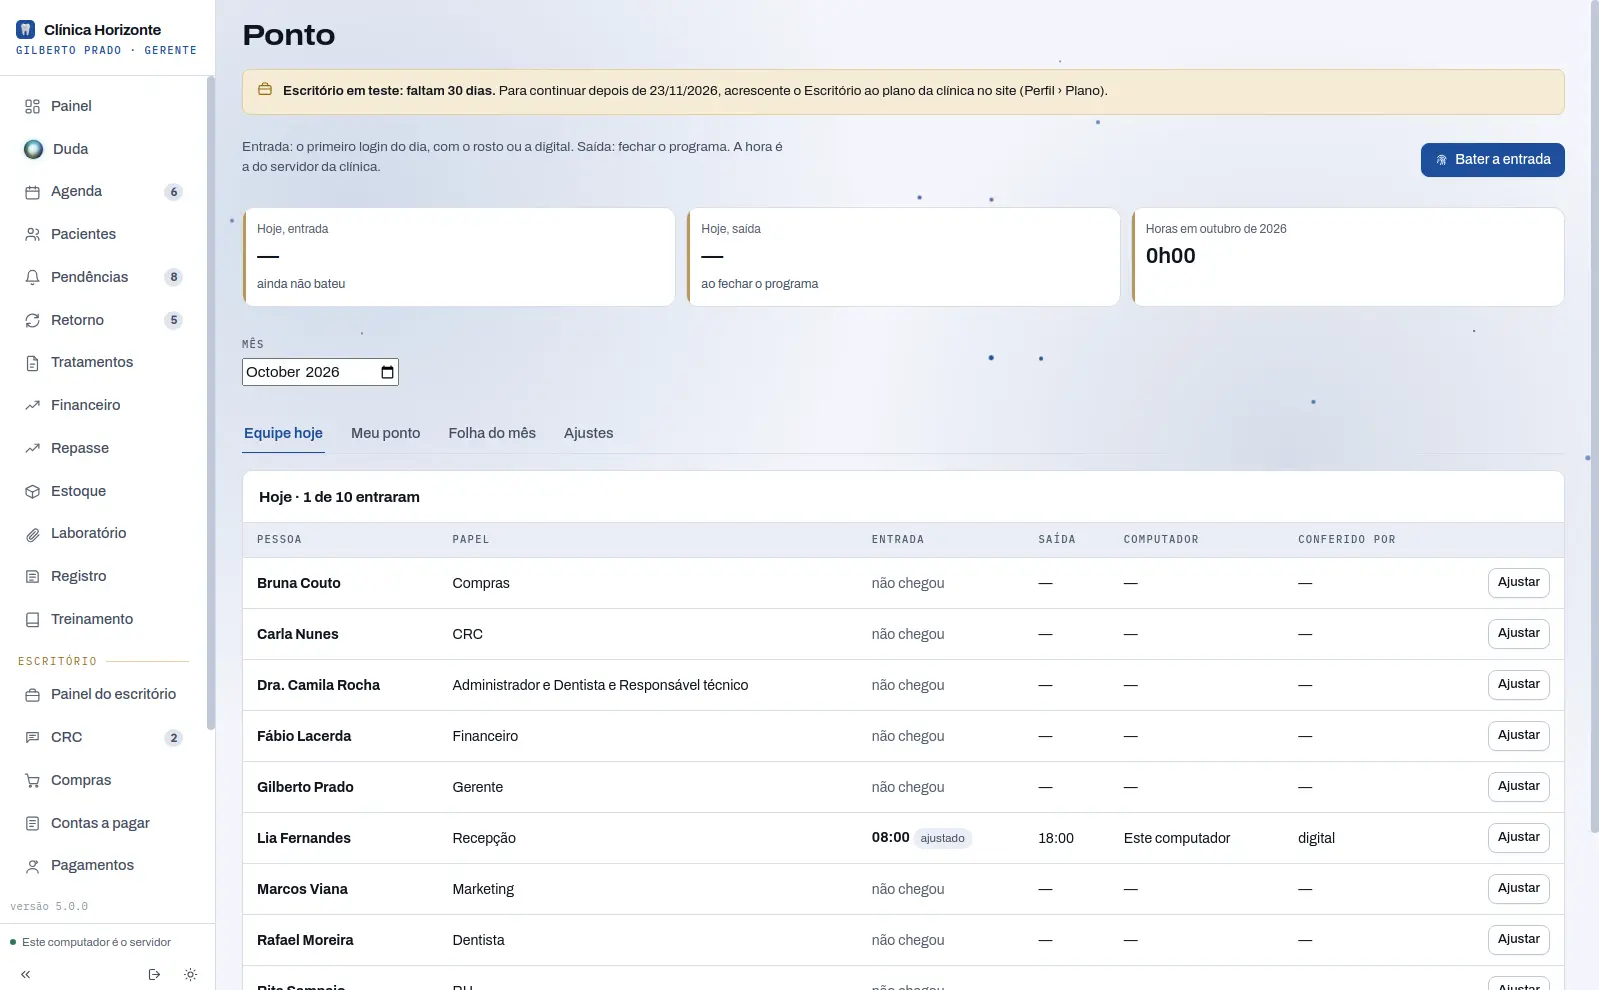The image size is (1599, 990).
Task: Click the sidebar vertical scrollbar
Action: point(210,402)
